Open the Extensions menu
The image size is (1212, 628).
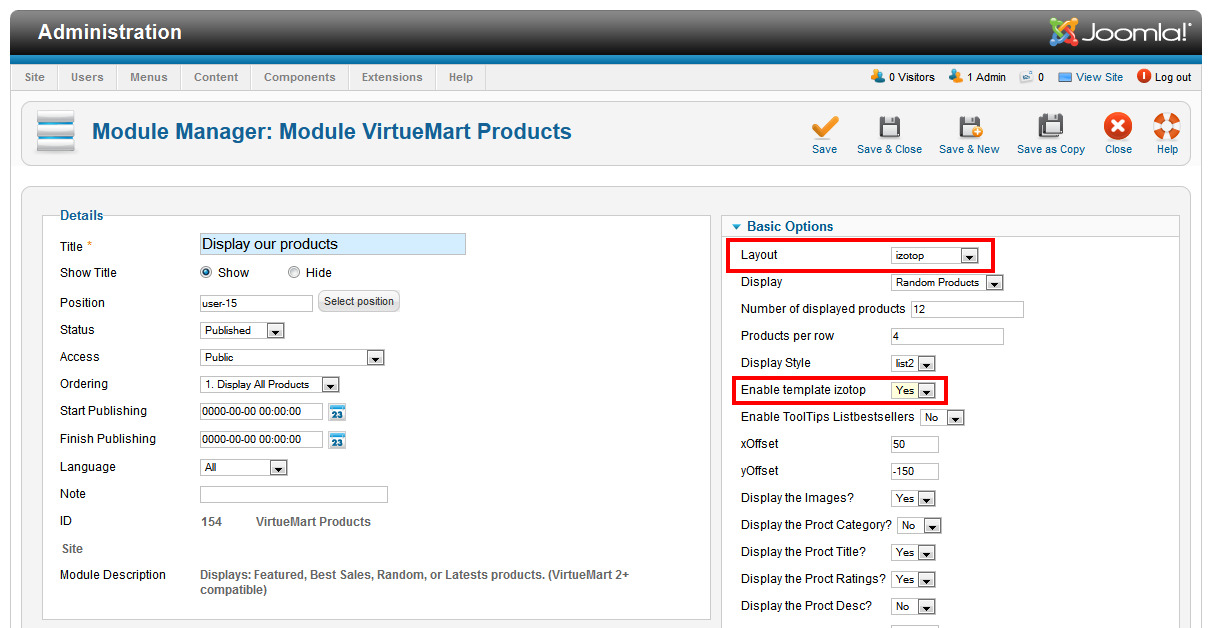392,77
